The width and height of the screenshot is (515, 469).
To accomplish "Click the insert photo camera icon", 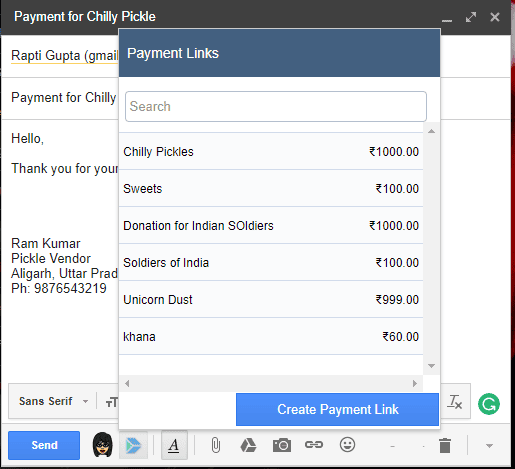I will [x=282, y=445].
